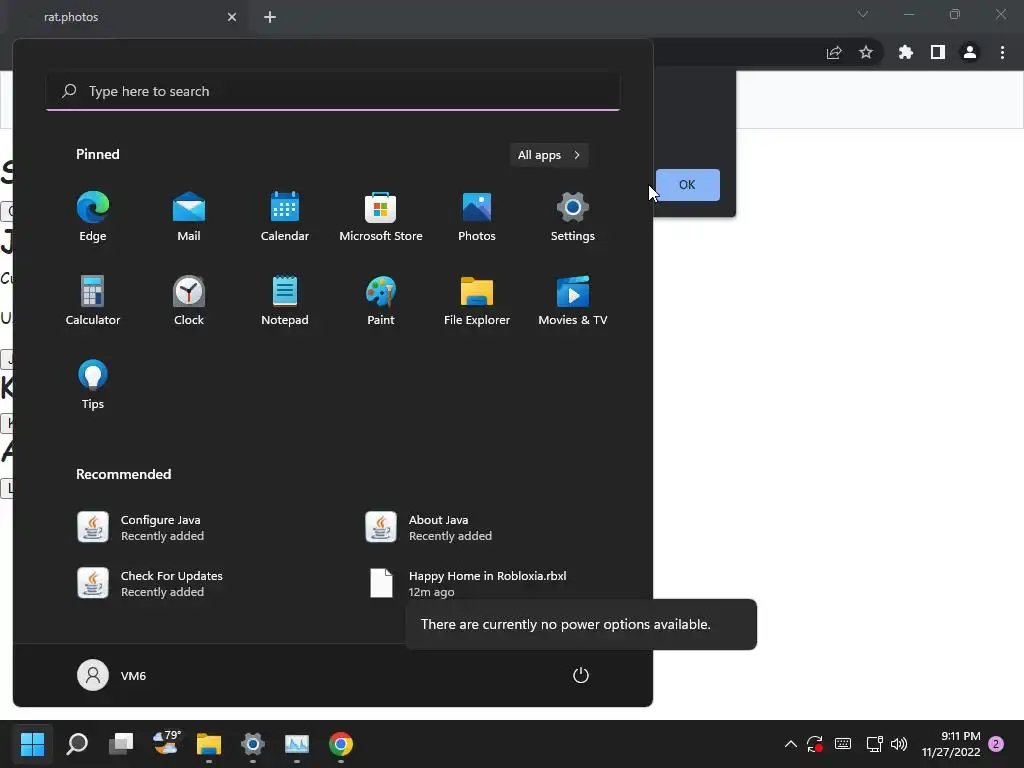Expand the Chrome tab search chevron
Image resolution: width=1024 pixels, height=768 pixels.
[863, 14]
